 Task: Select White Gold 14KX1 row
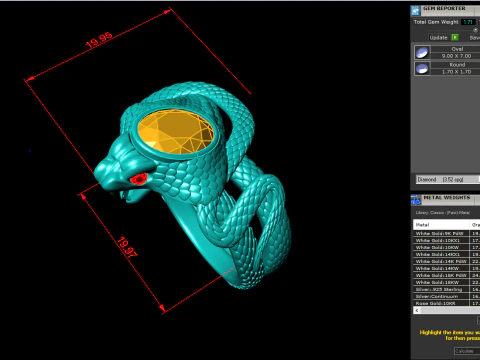441,254
